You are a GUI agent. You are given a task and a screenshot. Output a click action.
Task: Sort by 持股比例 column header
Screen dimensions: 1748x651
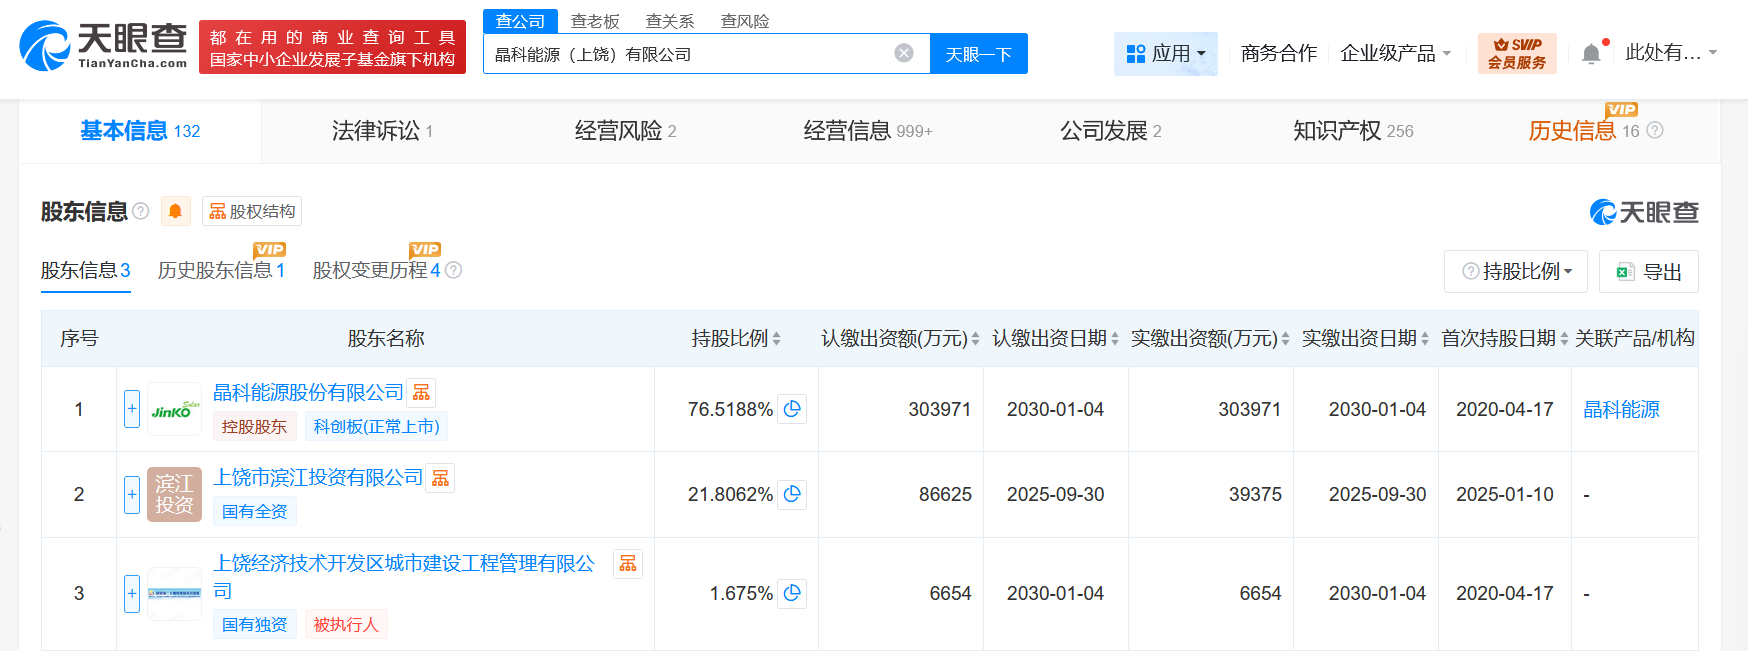(736, 339)
